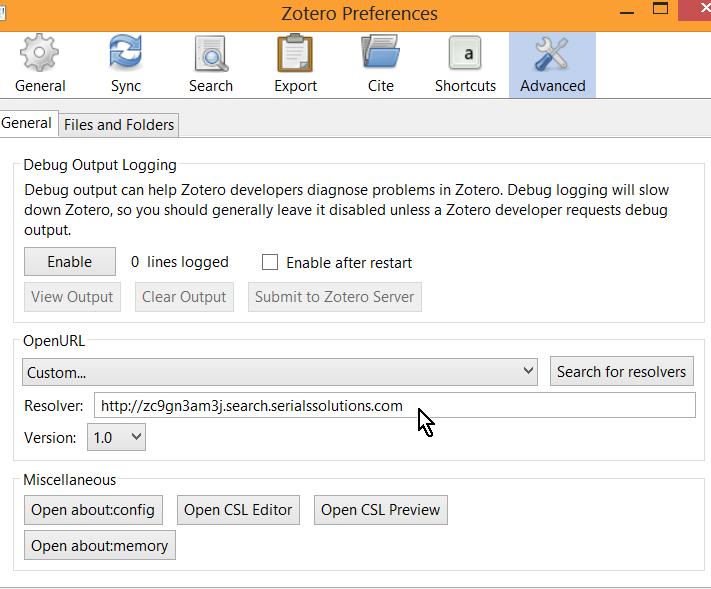Click the disabled View Output button
The image size is (711, 589).
pyautogui.click(x=72, y=297)
